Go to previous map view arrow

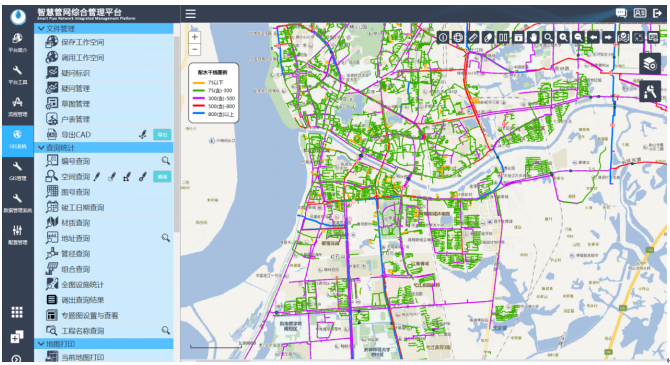(593, 37)
